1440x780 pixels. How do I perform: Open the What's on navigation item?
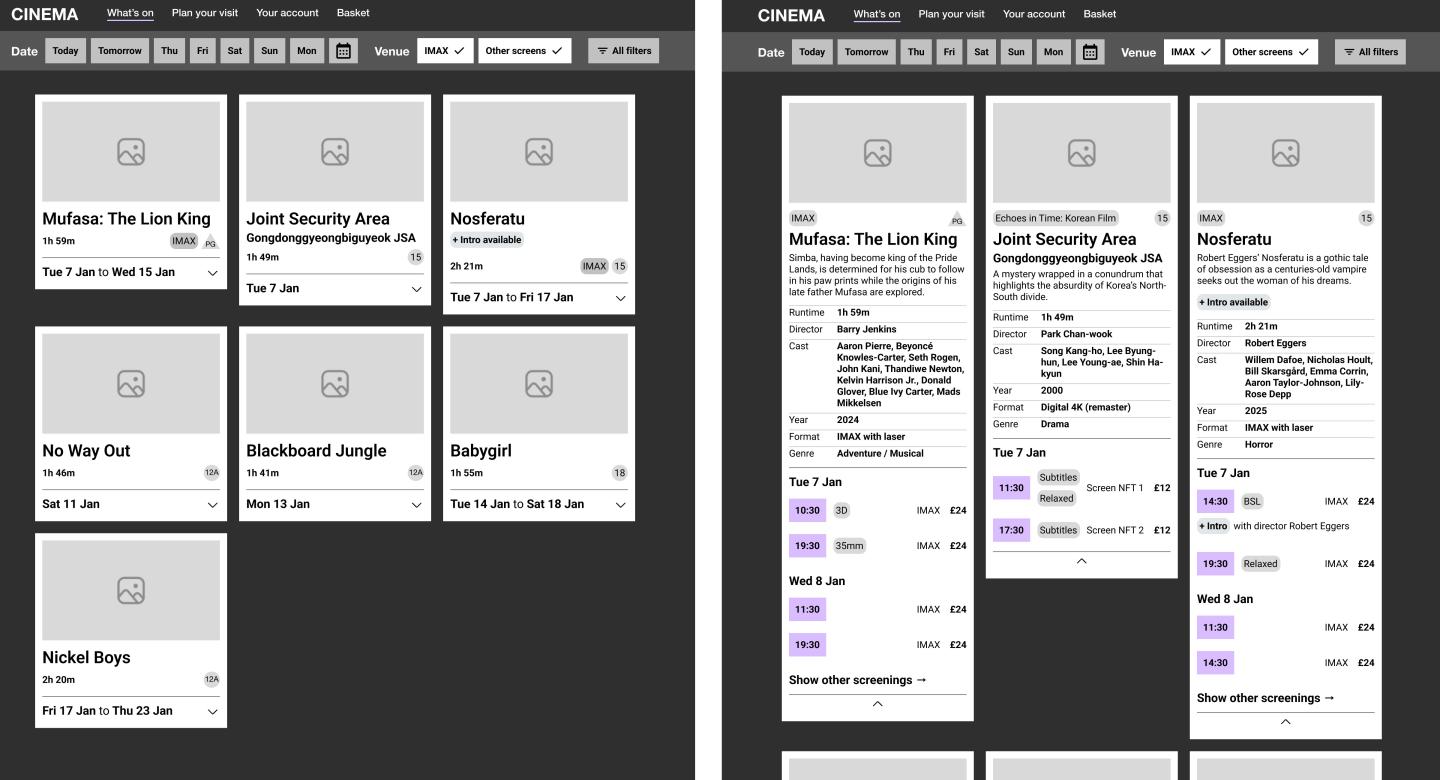pos(130,14)
